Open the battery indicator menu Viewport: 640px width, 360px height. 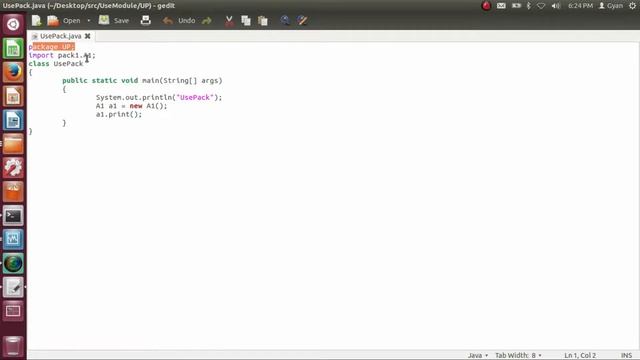point(516,6)
